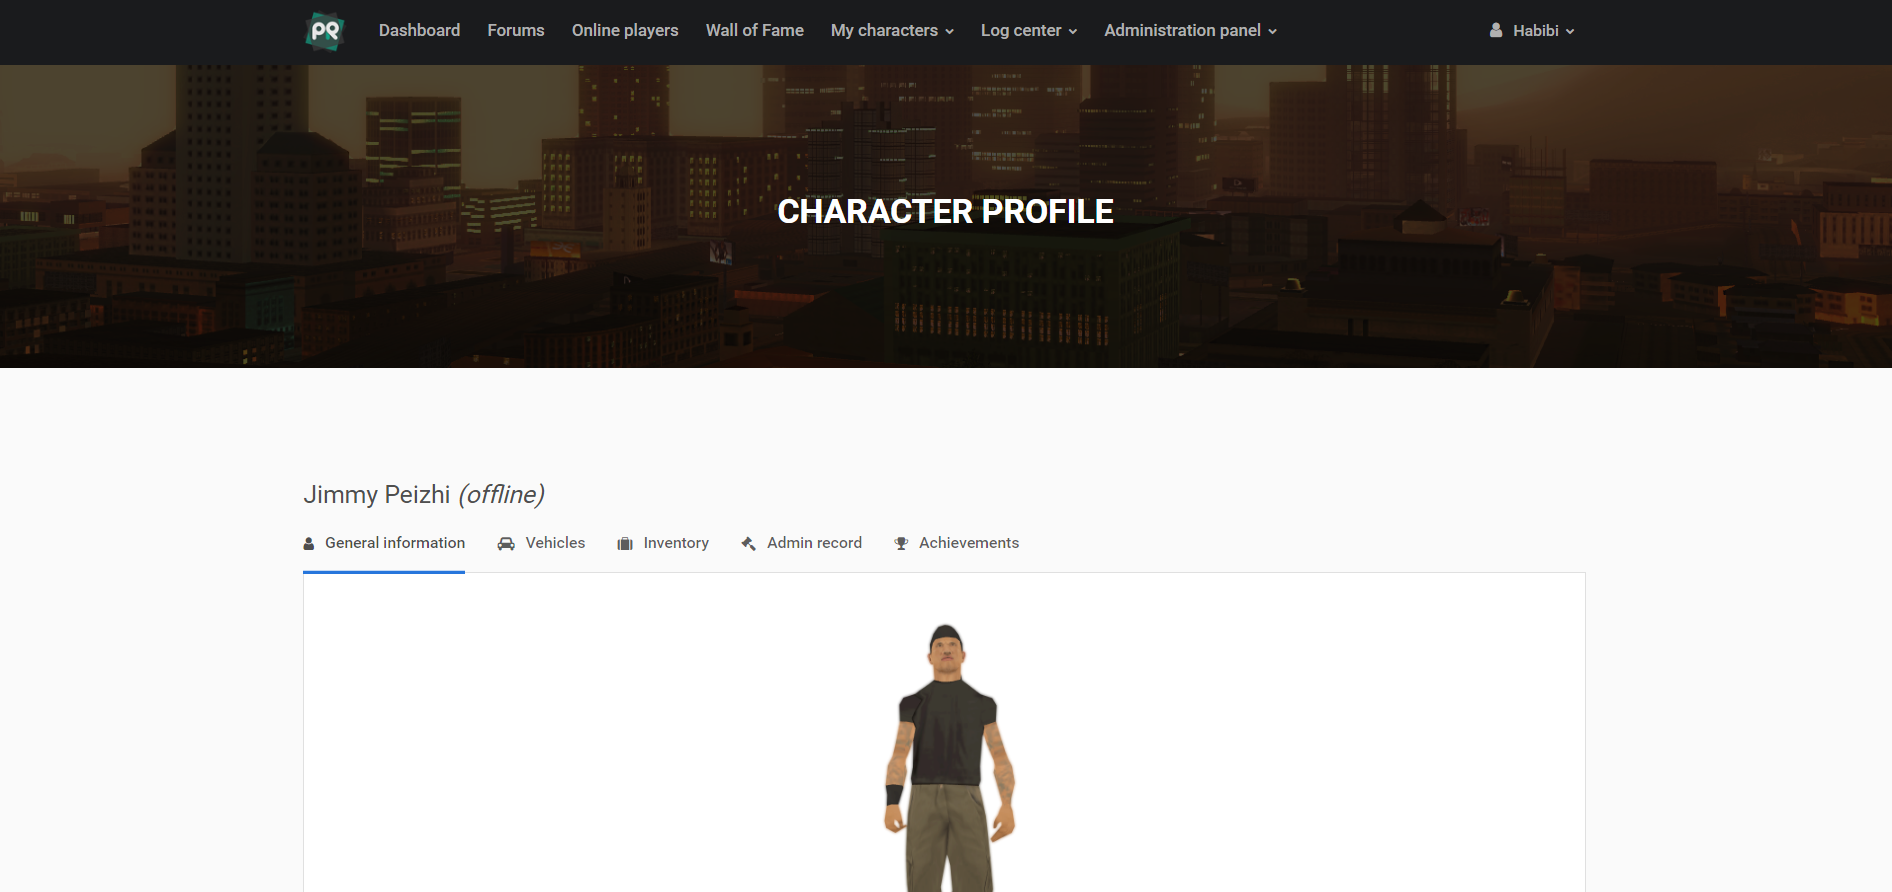1892x892 pixels.
Task: Open the Wall of Fame page
Action: (755, 31)
